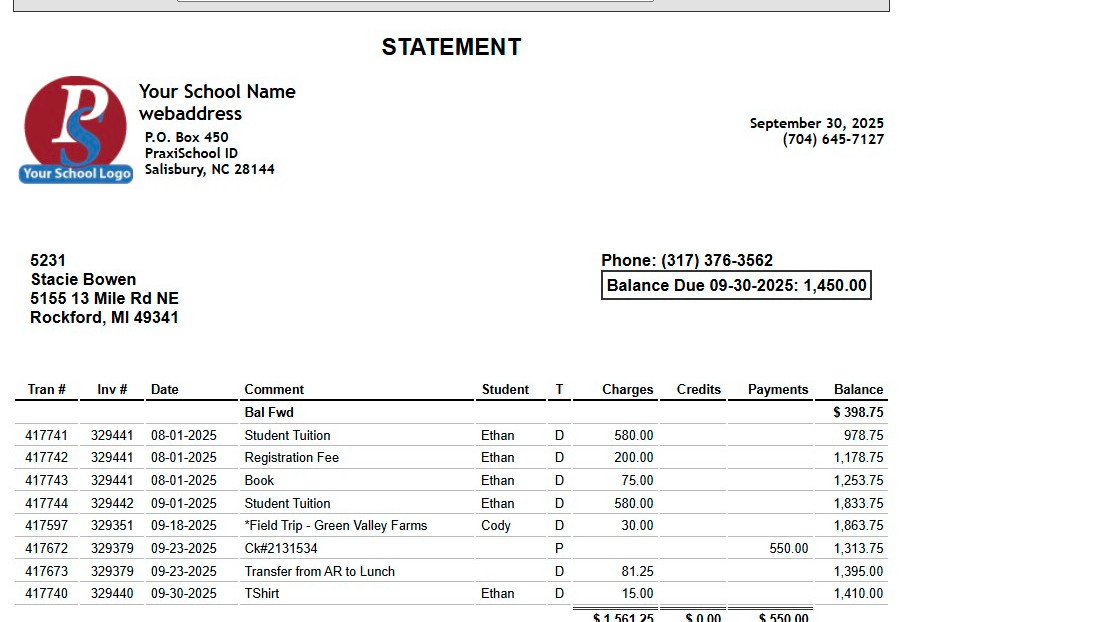The width and height of the screenshot is (1111, 622).
Task: Click the 550.00 payment amount
Action: pyautogui.click(x=789, y=548)
